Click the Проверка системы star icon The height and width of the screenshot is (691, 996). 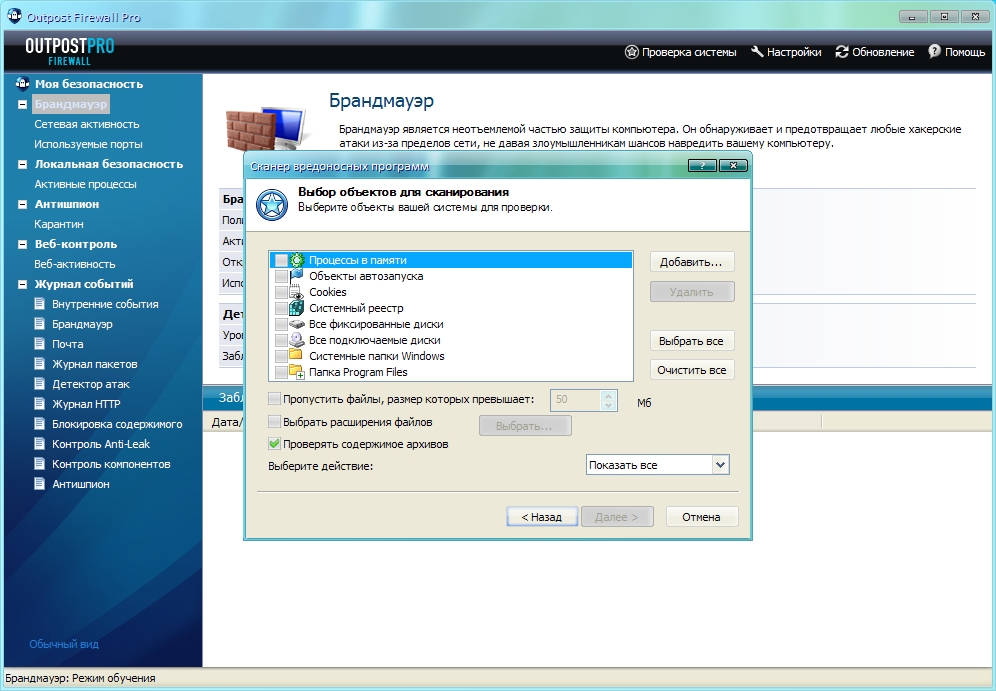[x=631, y=52]
